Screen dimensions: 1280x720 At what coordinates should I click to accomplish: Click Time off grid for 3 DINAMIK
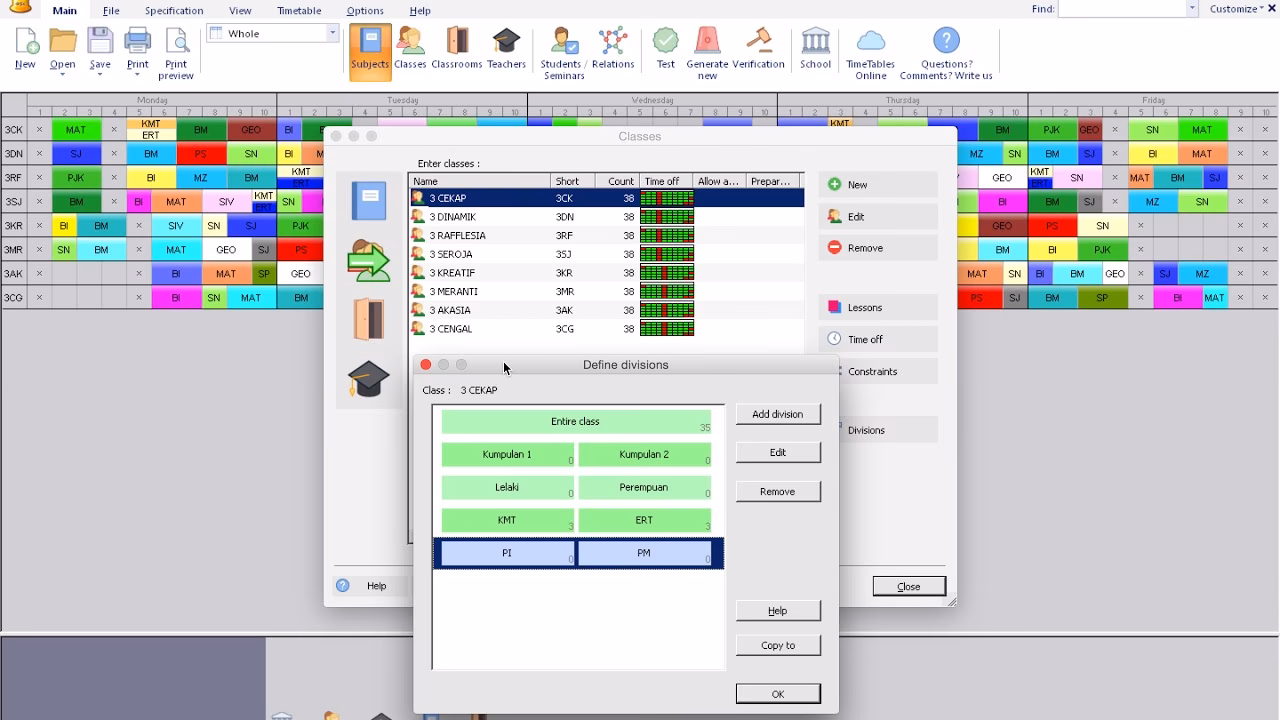tap(667, 217)
